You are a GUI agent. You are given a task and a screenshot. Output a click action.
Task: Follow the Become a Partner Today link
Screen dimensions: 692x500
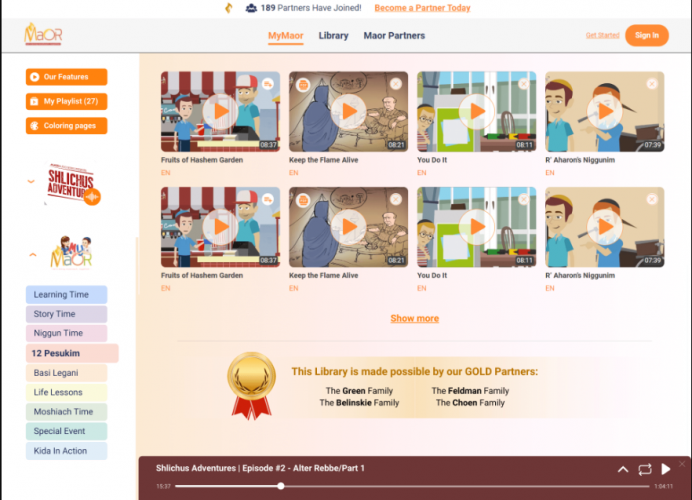[x=422, y=8]
